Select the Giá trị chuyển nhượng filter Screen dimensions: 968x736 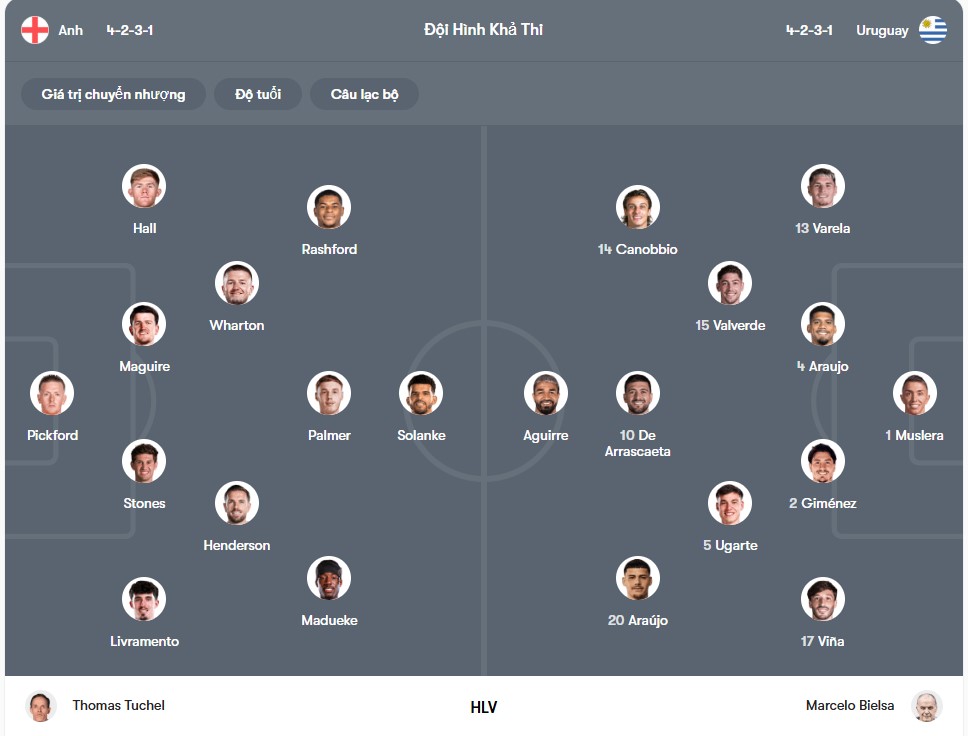pos(113,94)
